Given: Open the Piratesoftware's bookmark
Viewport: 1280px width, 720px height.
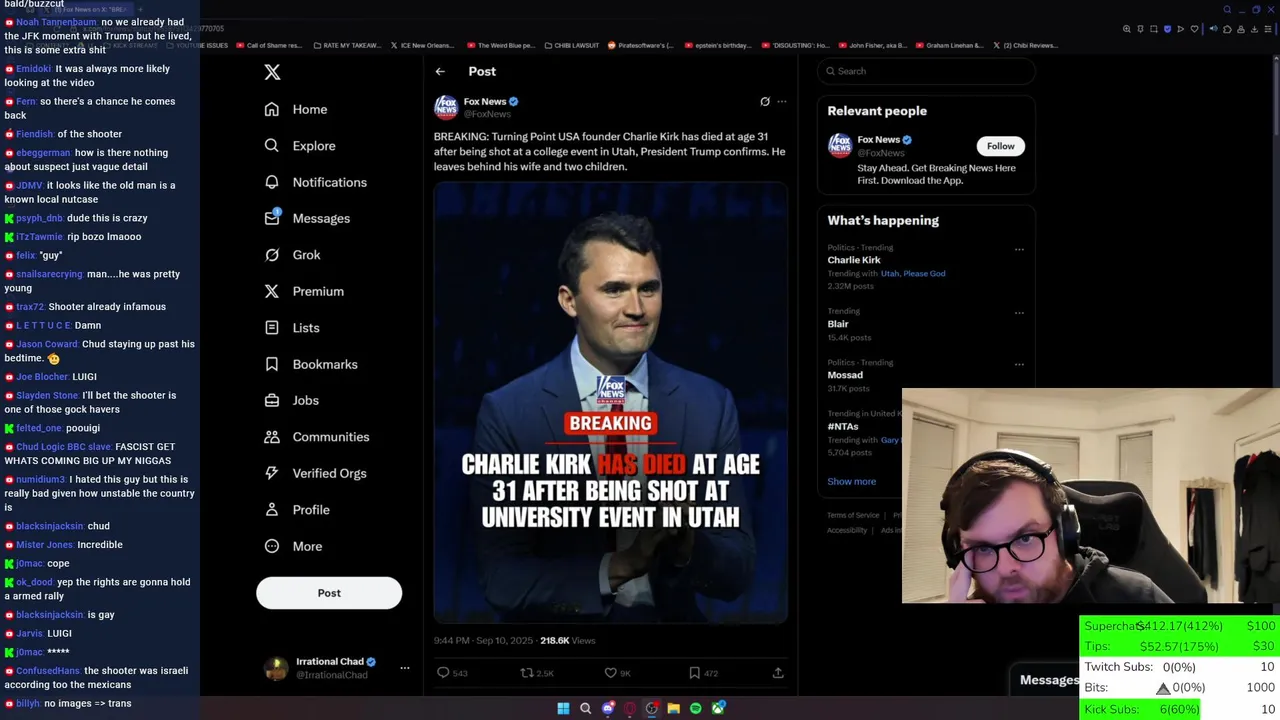Looking at the screenshot, I should pyautogui.click(x=641, y=45).
